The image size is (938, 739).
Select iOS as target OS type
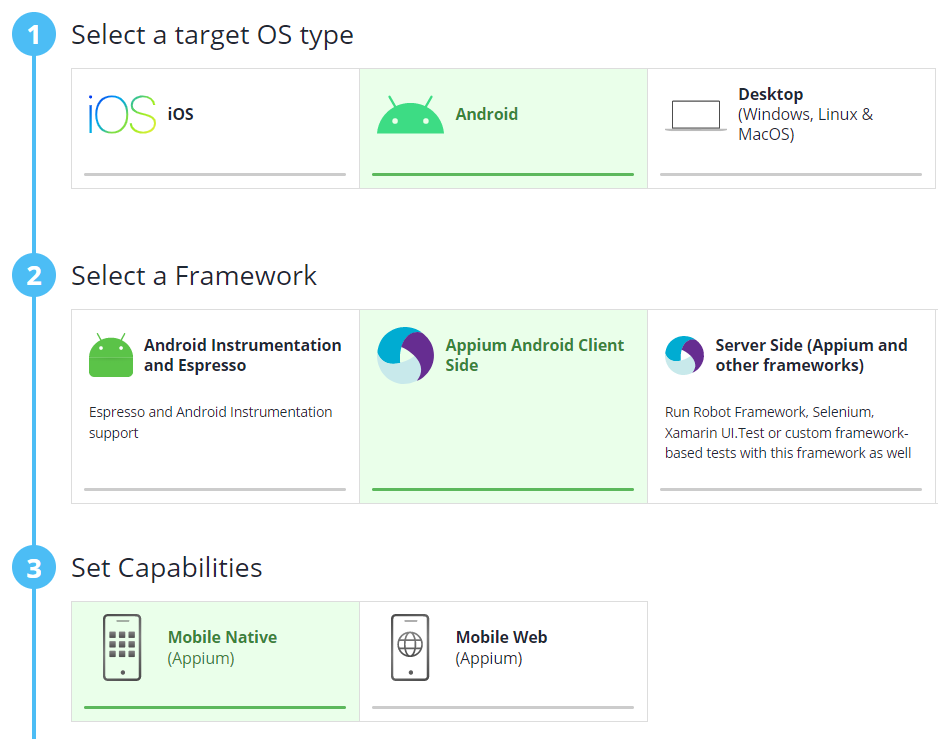(181, 115)
